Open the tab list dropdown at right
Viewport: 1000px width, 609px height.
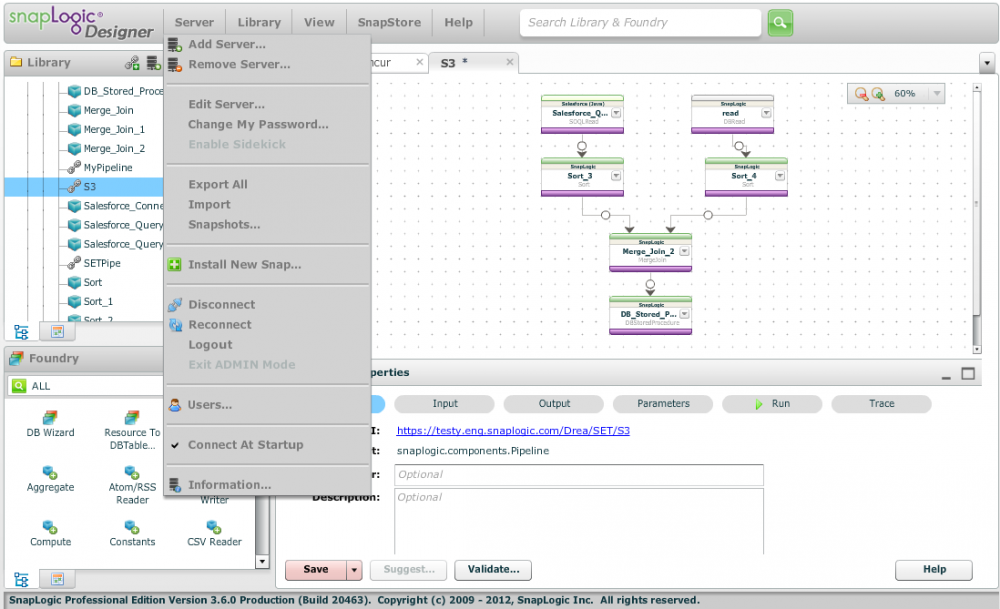(987, 63)
